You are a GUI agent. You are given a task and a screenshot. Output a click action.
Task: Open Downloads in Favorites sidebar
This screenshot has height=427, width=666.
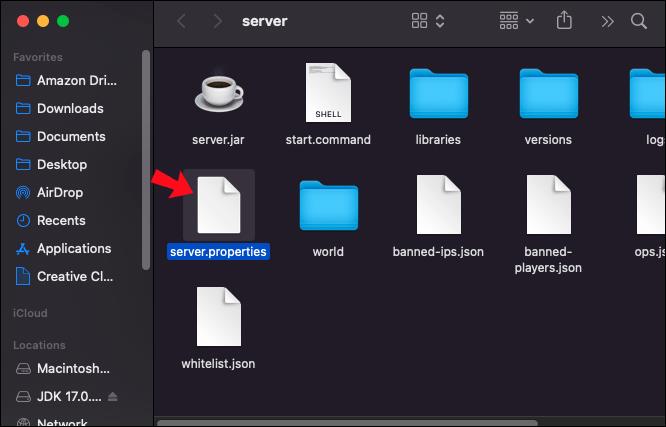(x=59, y=108)
